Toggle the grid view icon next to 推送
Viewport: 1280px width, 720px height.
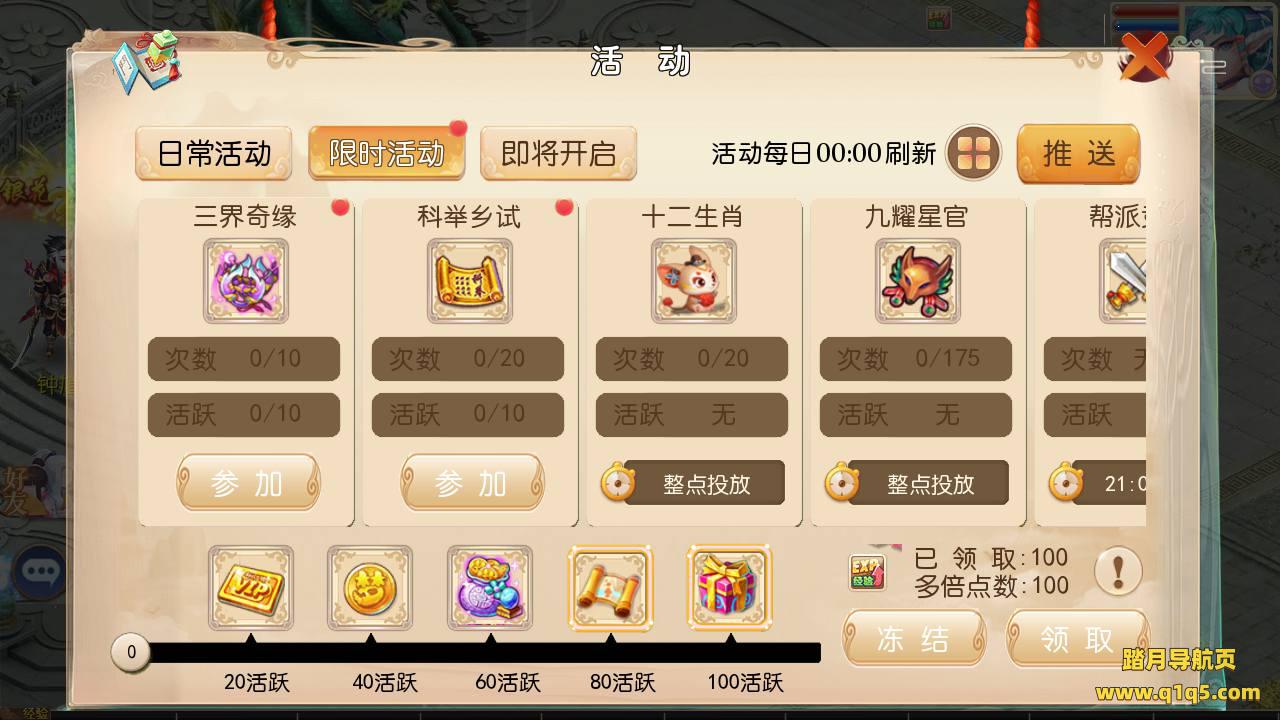(x=974, y=153)
